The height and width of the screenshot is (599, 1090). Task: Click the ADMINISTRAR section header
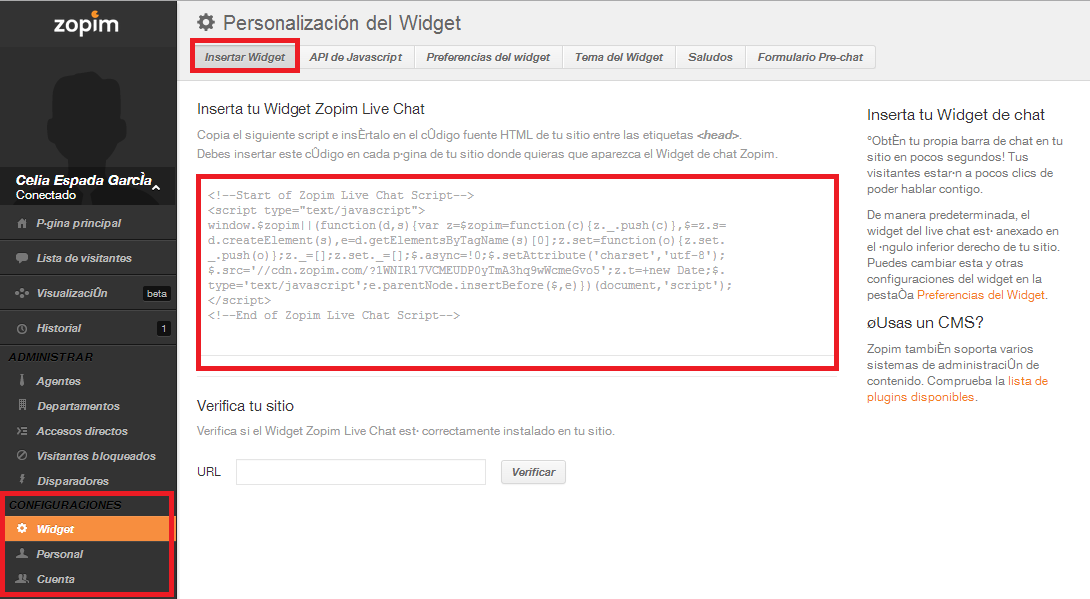coord(51,356)
